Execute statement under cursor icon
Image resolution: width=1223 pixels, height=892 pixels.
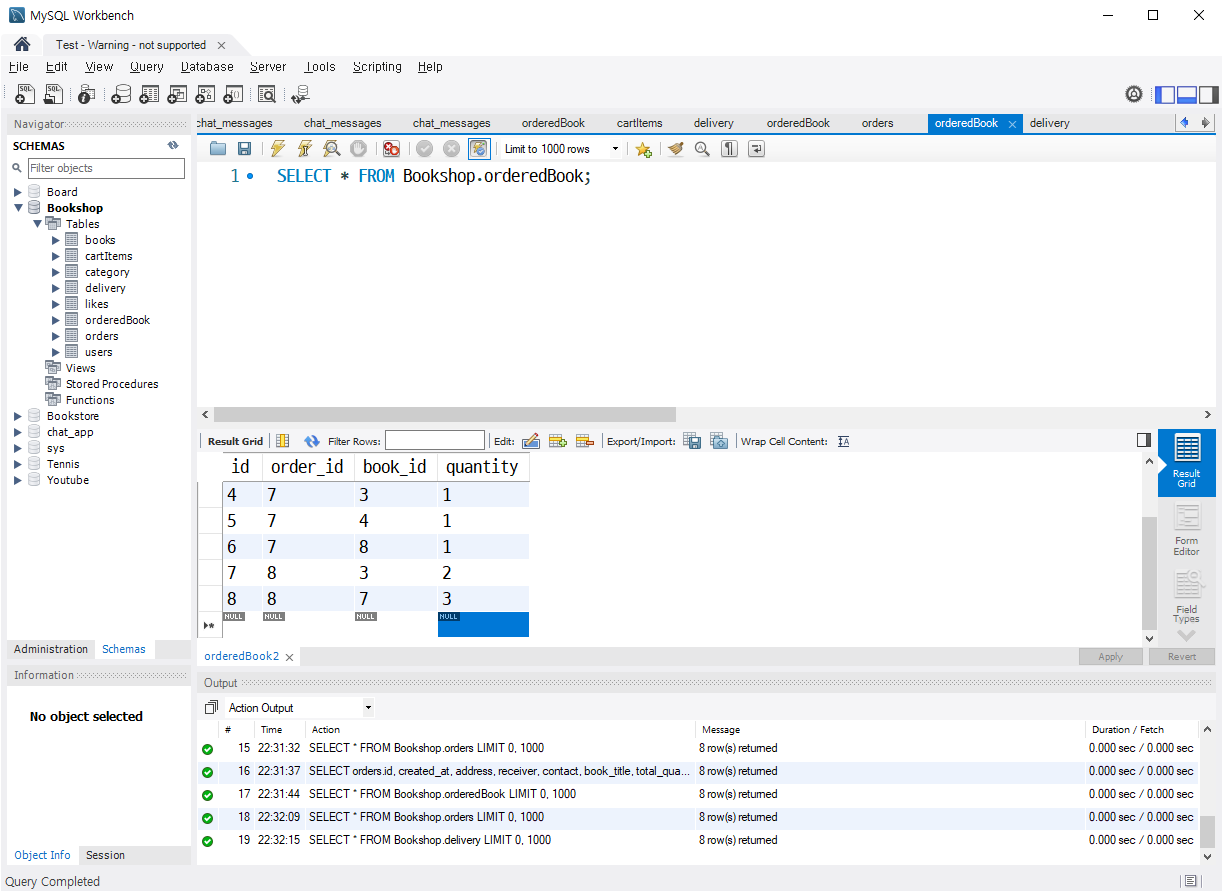pos(305,149)
